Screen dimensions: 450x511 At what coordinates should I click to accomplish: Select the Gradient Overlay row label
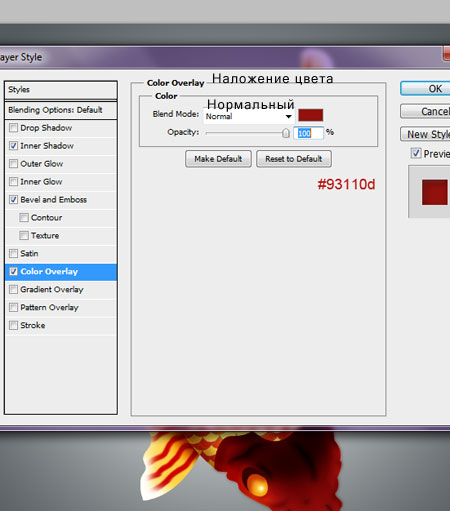(x=52, y=290)
